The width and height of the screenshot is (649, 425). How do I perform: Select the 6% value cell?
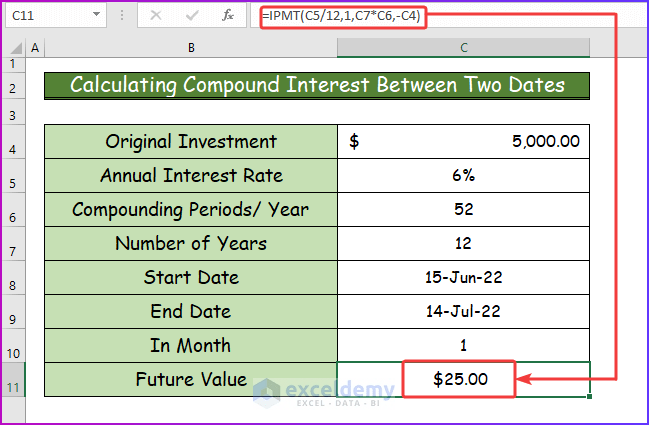[x=464, y=175]
